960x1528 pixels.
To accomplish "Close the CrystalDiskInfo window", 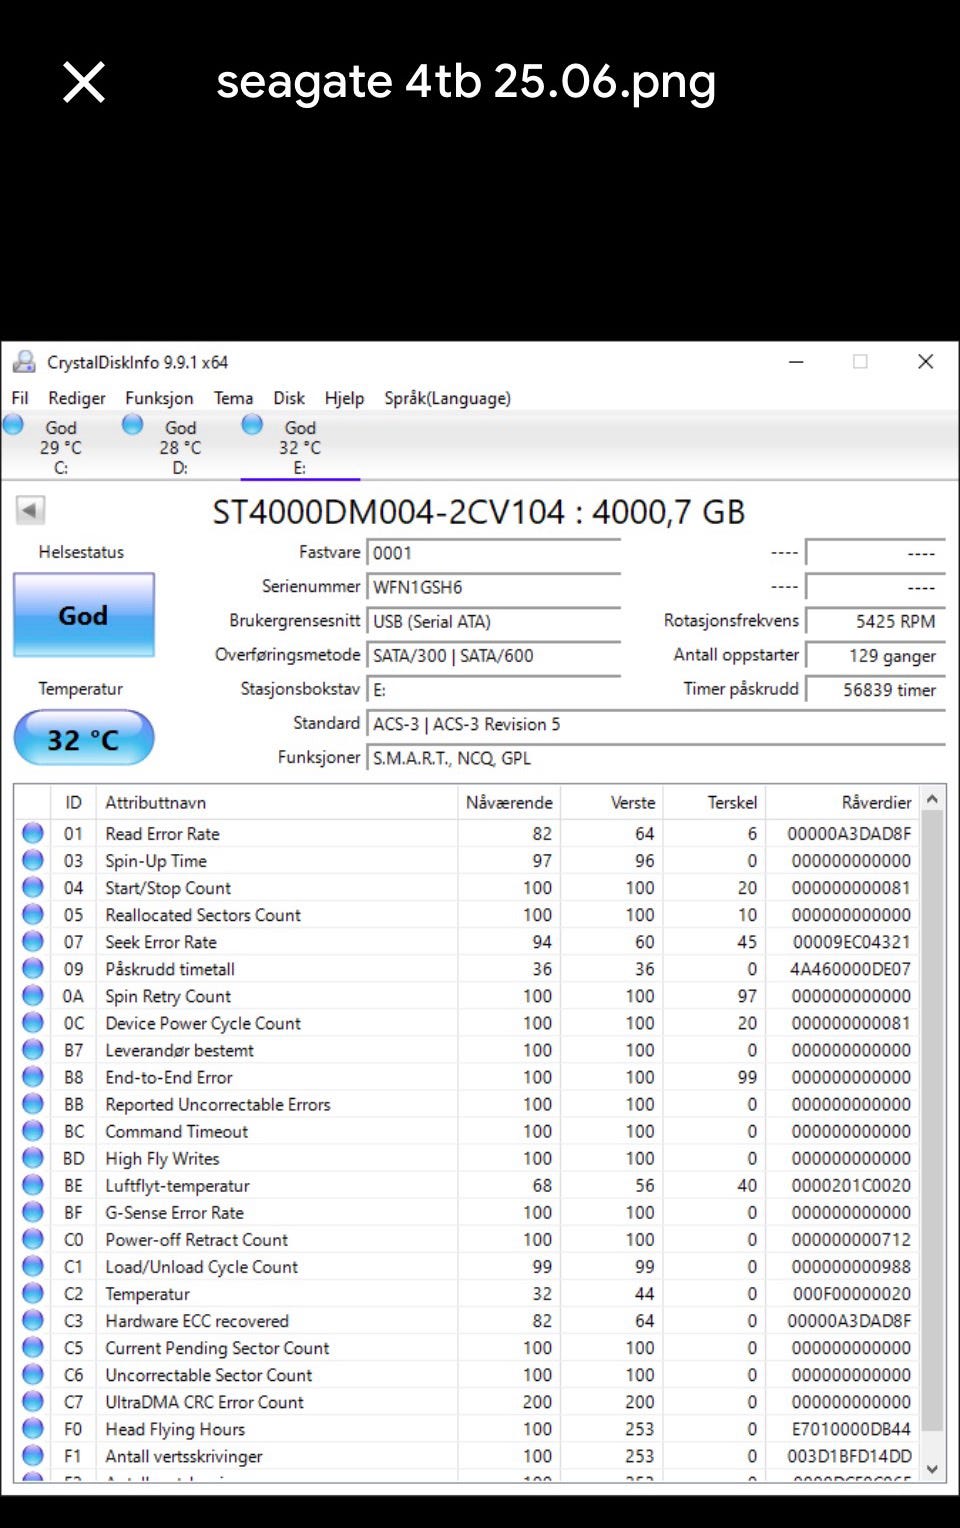I will point(926,362).
